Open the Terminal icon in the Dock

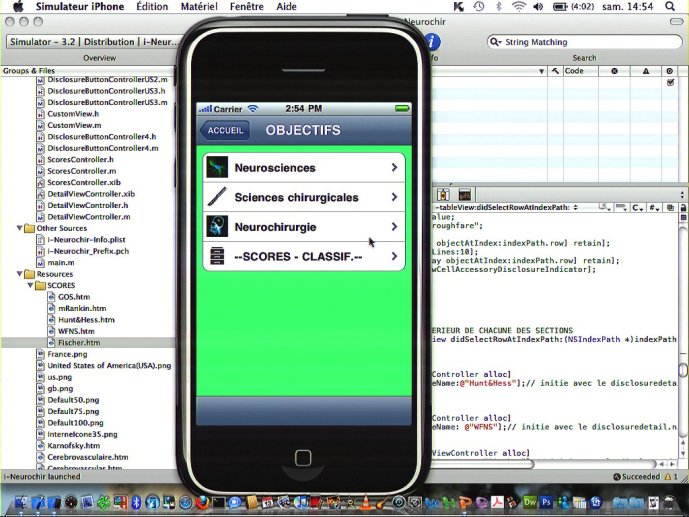click(x=218, y=502)
